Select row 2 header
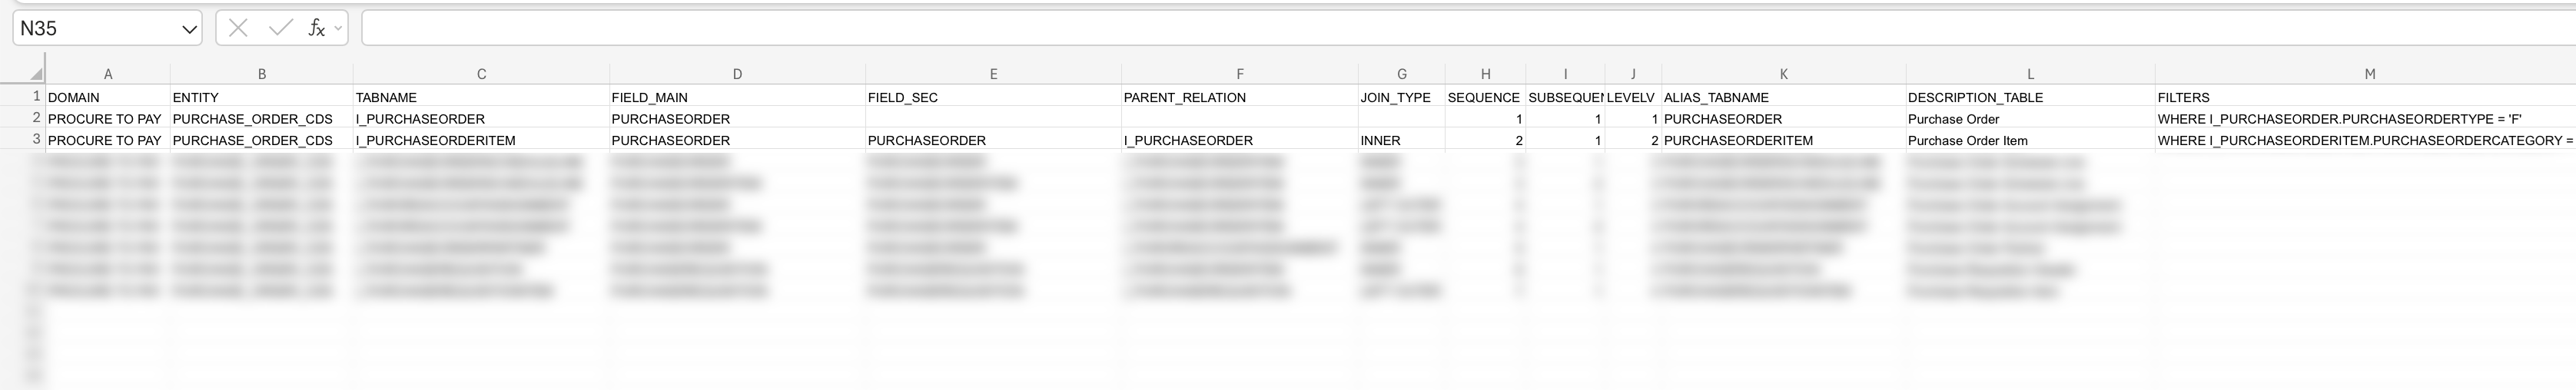2576x390 pixels. (x=36, y=118)
